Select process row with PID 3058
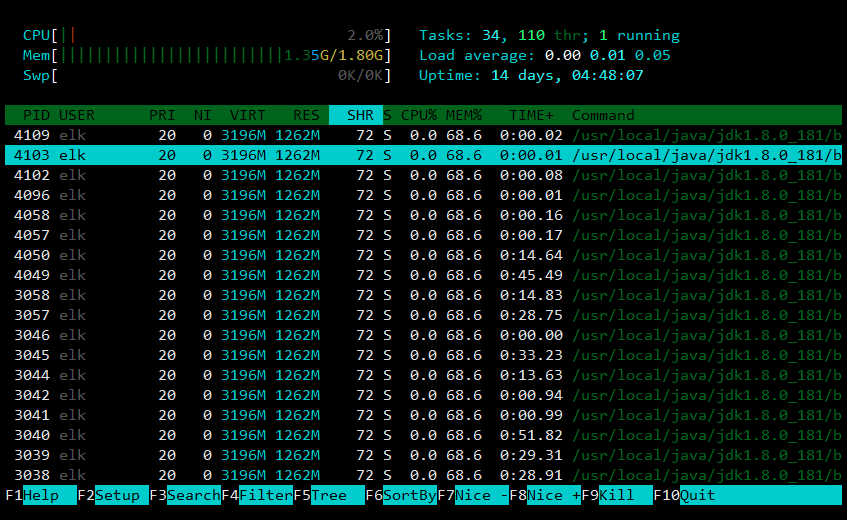847x520 pixels. 424,295
